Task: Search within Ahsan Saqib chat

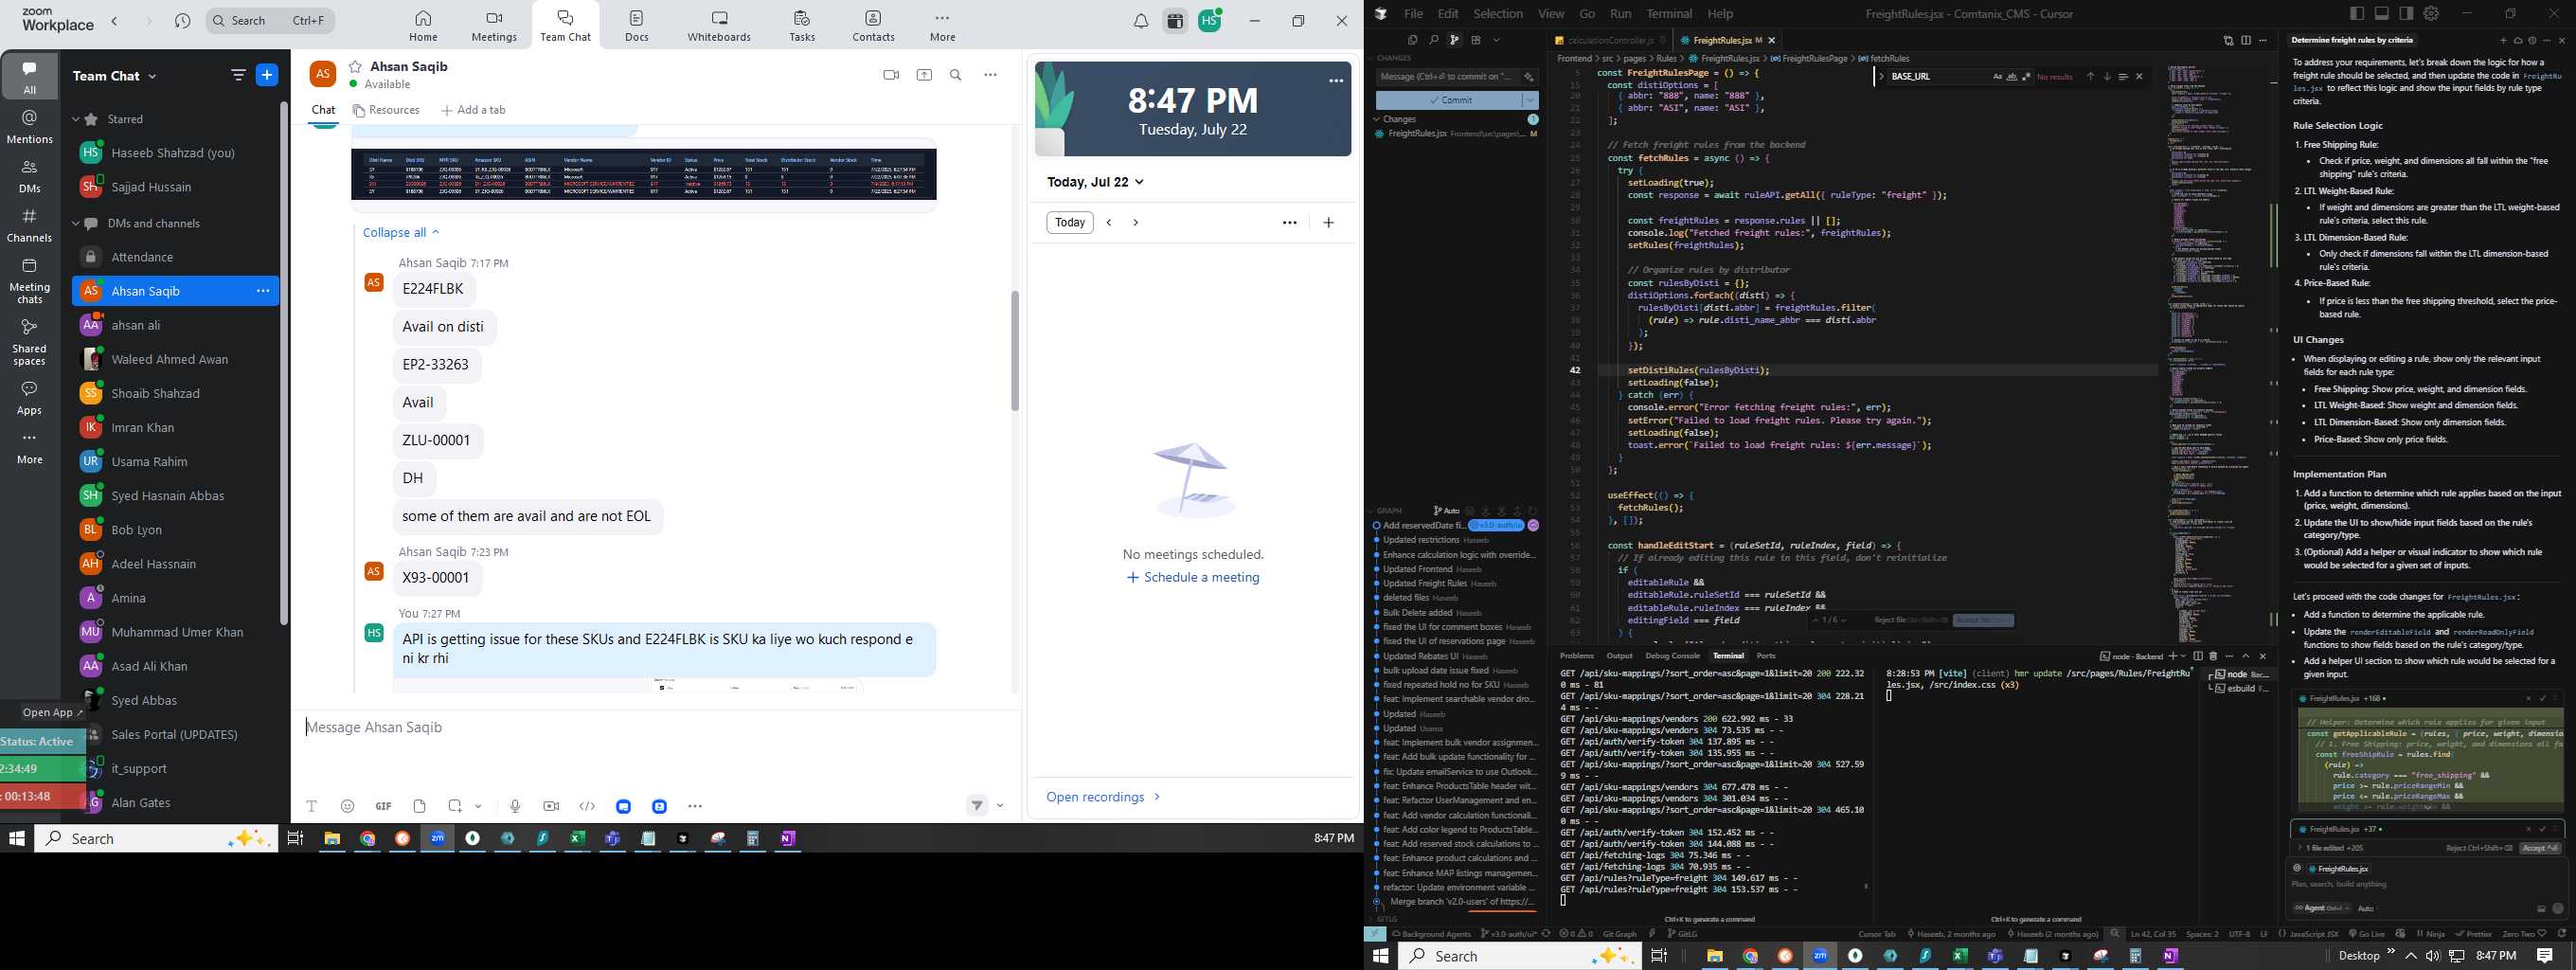Action: 956,75
